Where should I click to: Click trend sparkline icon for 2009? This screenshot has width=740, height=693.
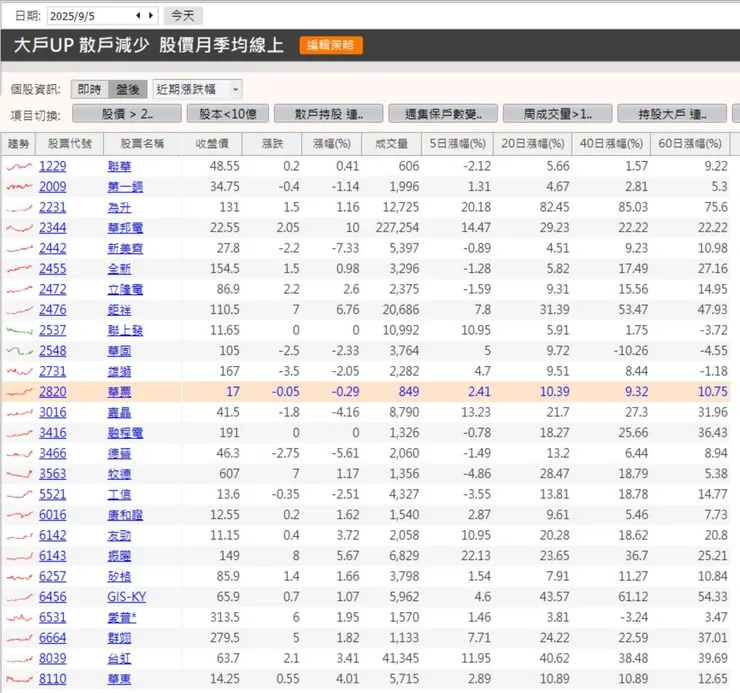click(x=19, y=187)
